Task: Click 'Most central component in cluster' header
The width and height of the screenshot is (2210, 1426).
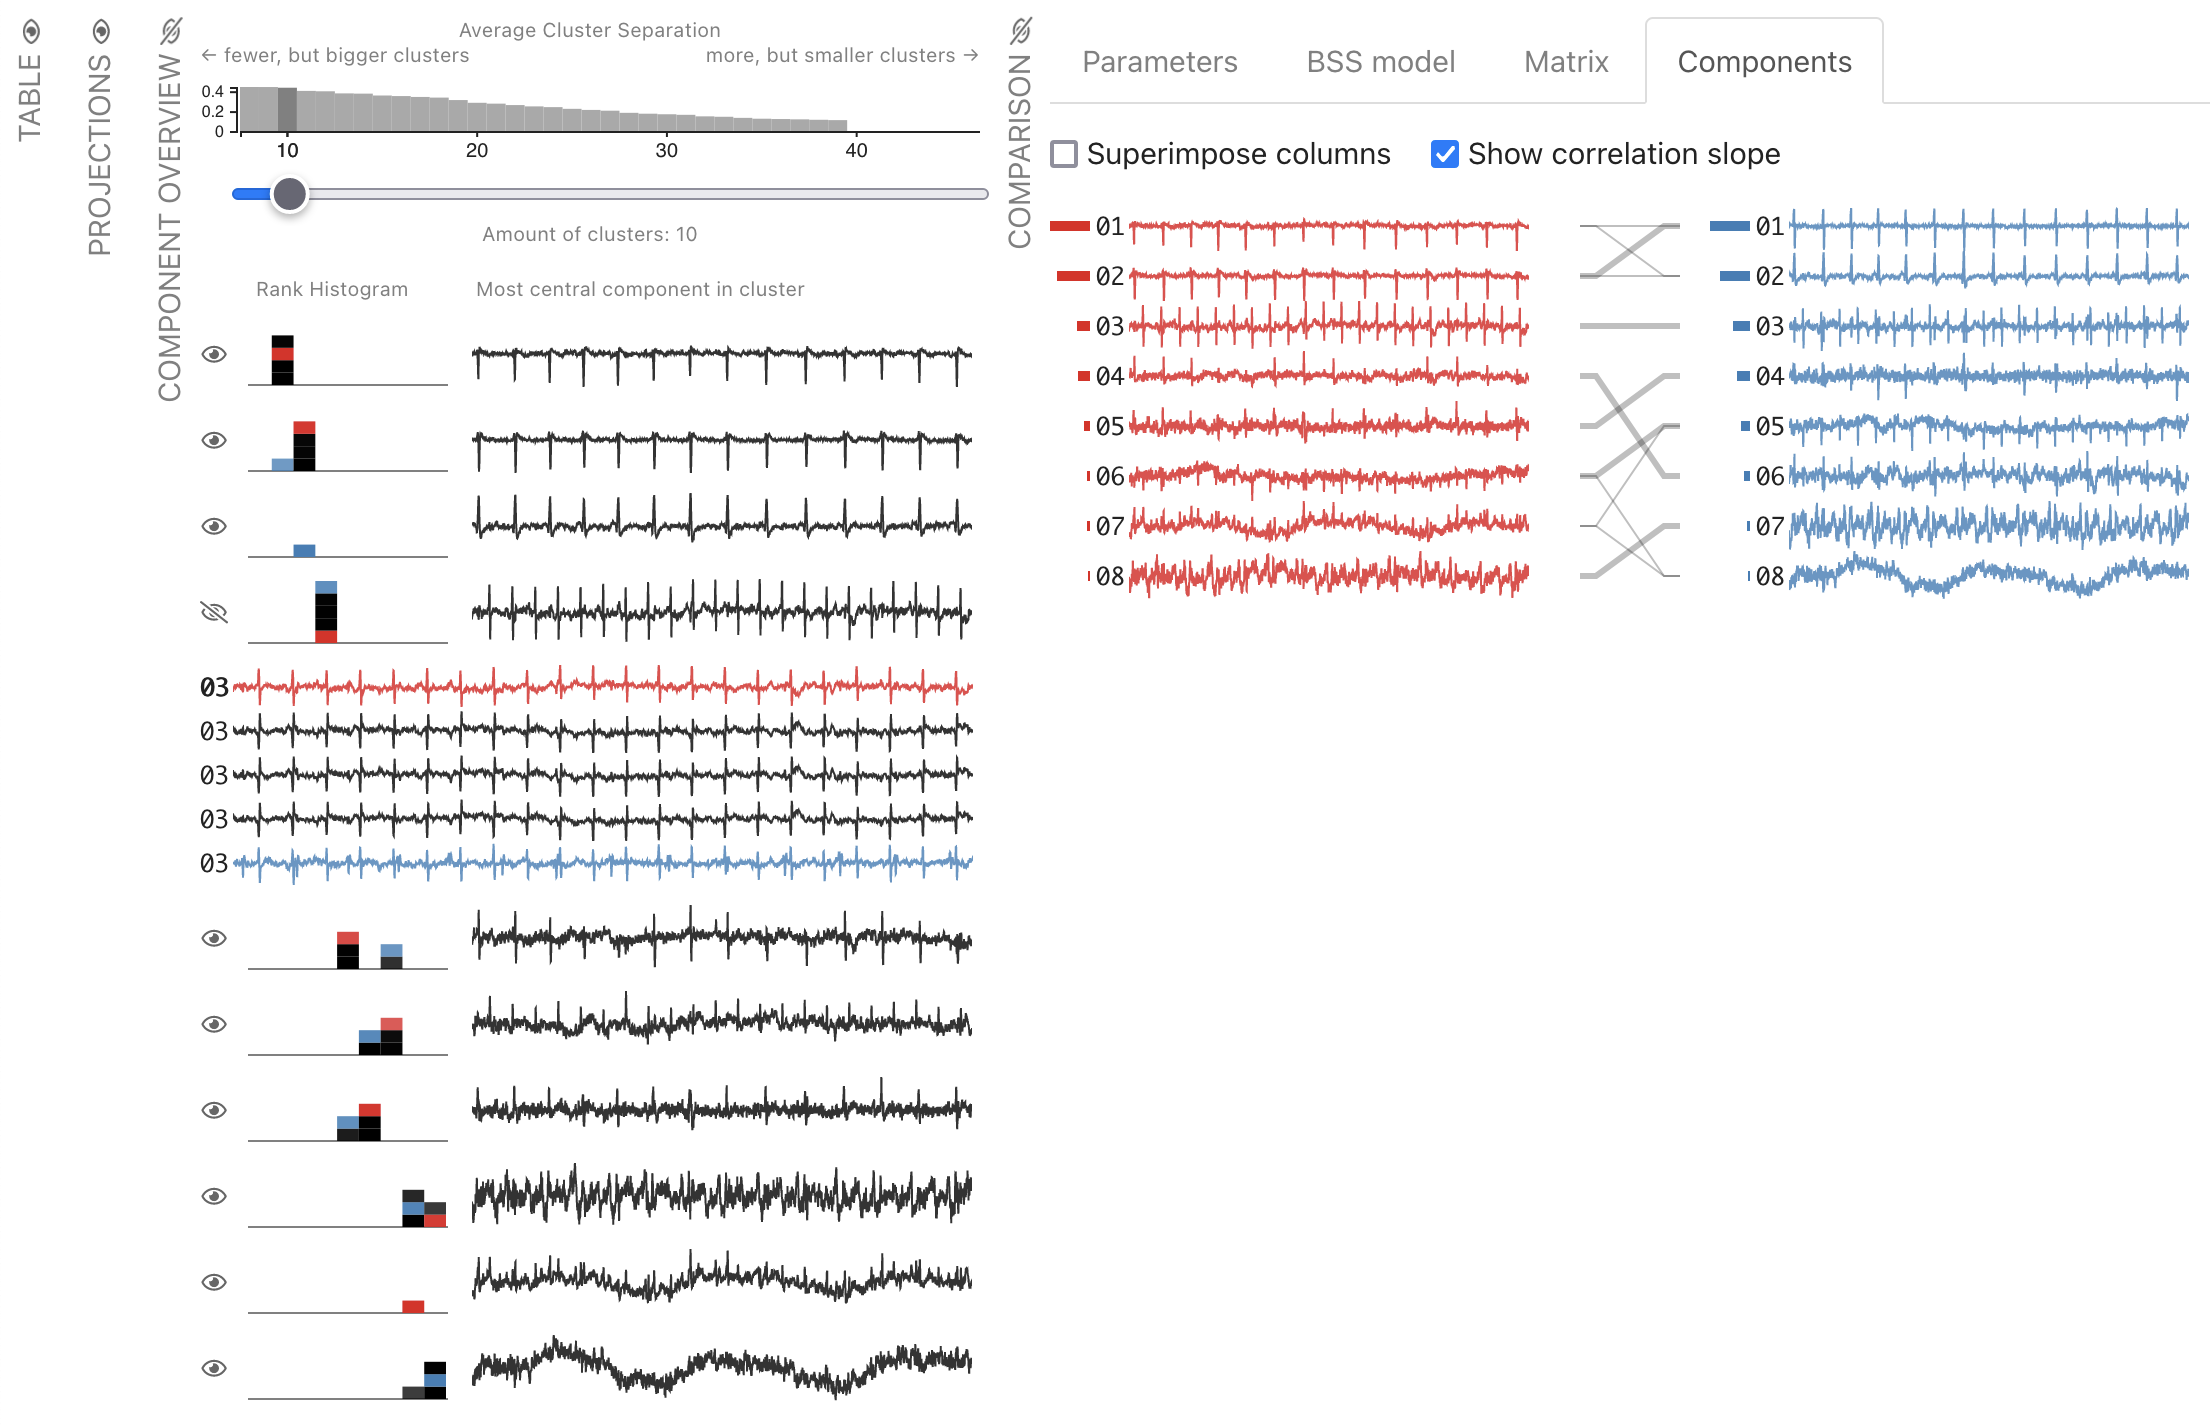Action: (640, 289)
